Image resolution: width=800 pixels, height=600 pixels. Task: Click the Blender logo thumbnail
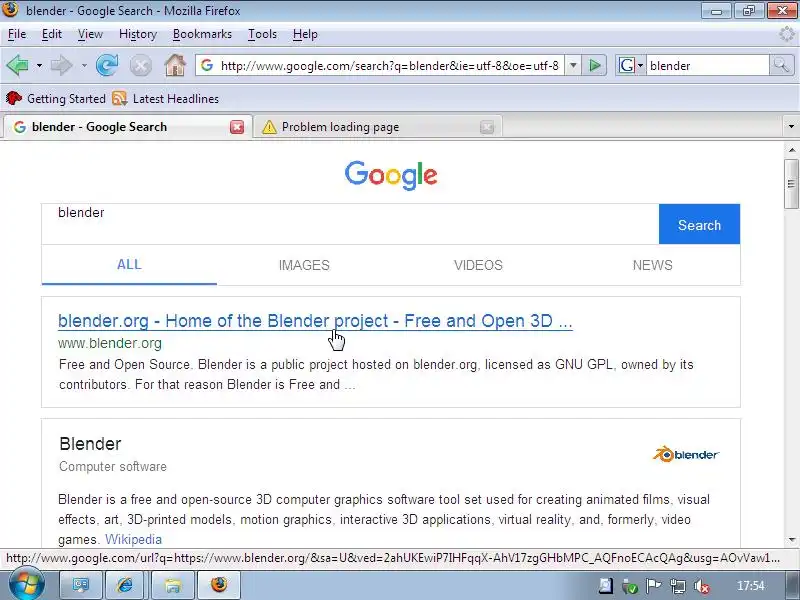[686, 454]
